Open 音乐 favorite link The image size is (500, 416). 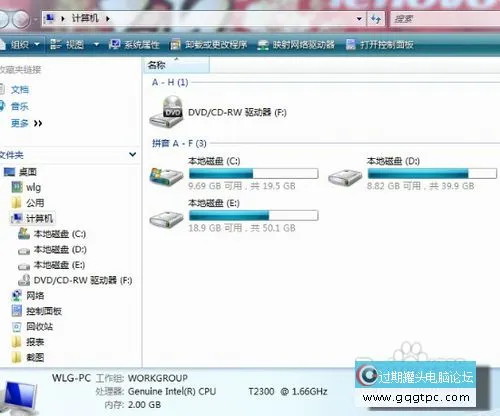[x=20, y=106]
